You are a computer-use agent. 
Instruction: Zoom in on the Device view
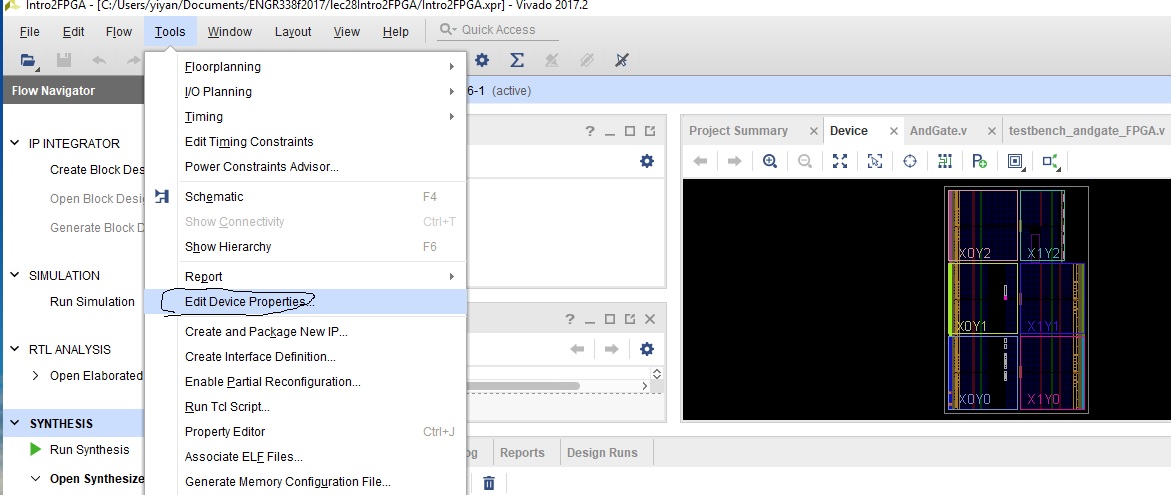point(770,161)
